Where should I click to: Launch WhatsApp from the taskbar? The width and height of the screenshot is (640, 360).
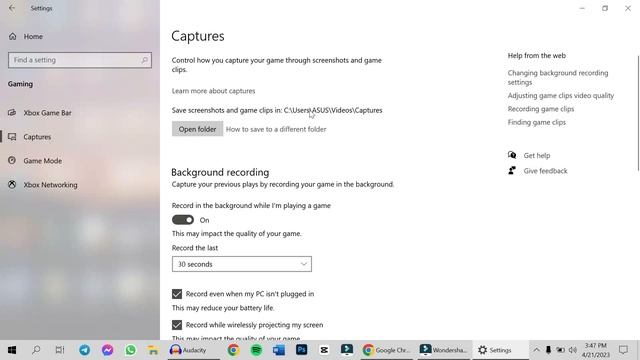pos(131,350)
